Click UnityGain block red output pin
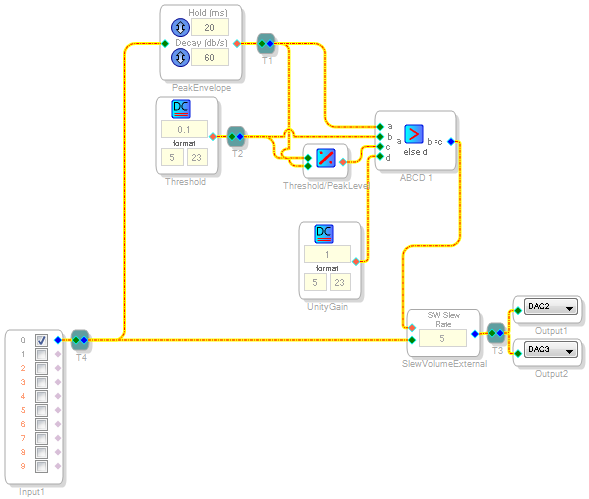This screenshot has width=589, height=499. pyautogui.click(x=356, y=262)
